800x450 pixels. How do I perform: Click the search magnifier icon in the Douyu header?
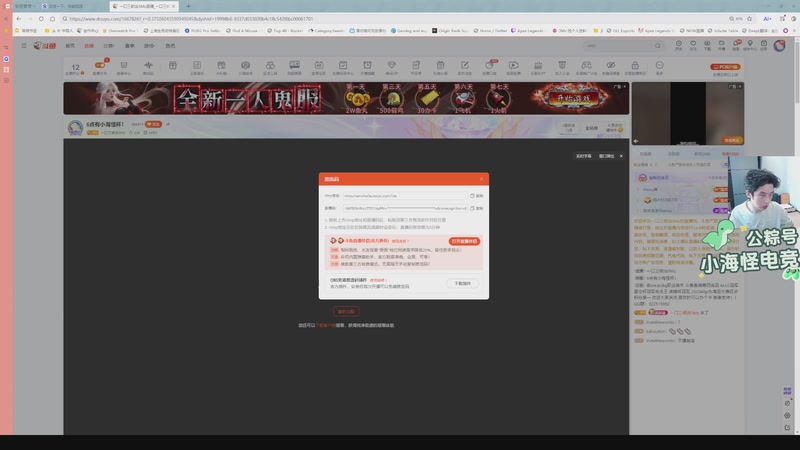tap(658, 46)
